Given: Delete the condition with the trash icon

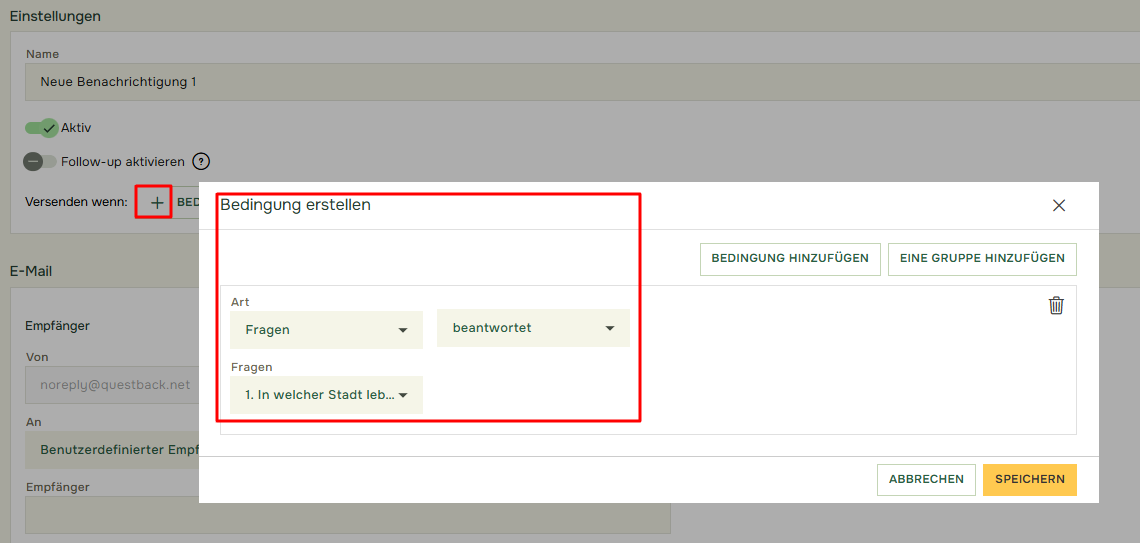Looking at the screenshot, I should [1056, 306].
